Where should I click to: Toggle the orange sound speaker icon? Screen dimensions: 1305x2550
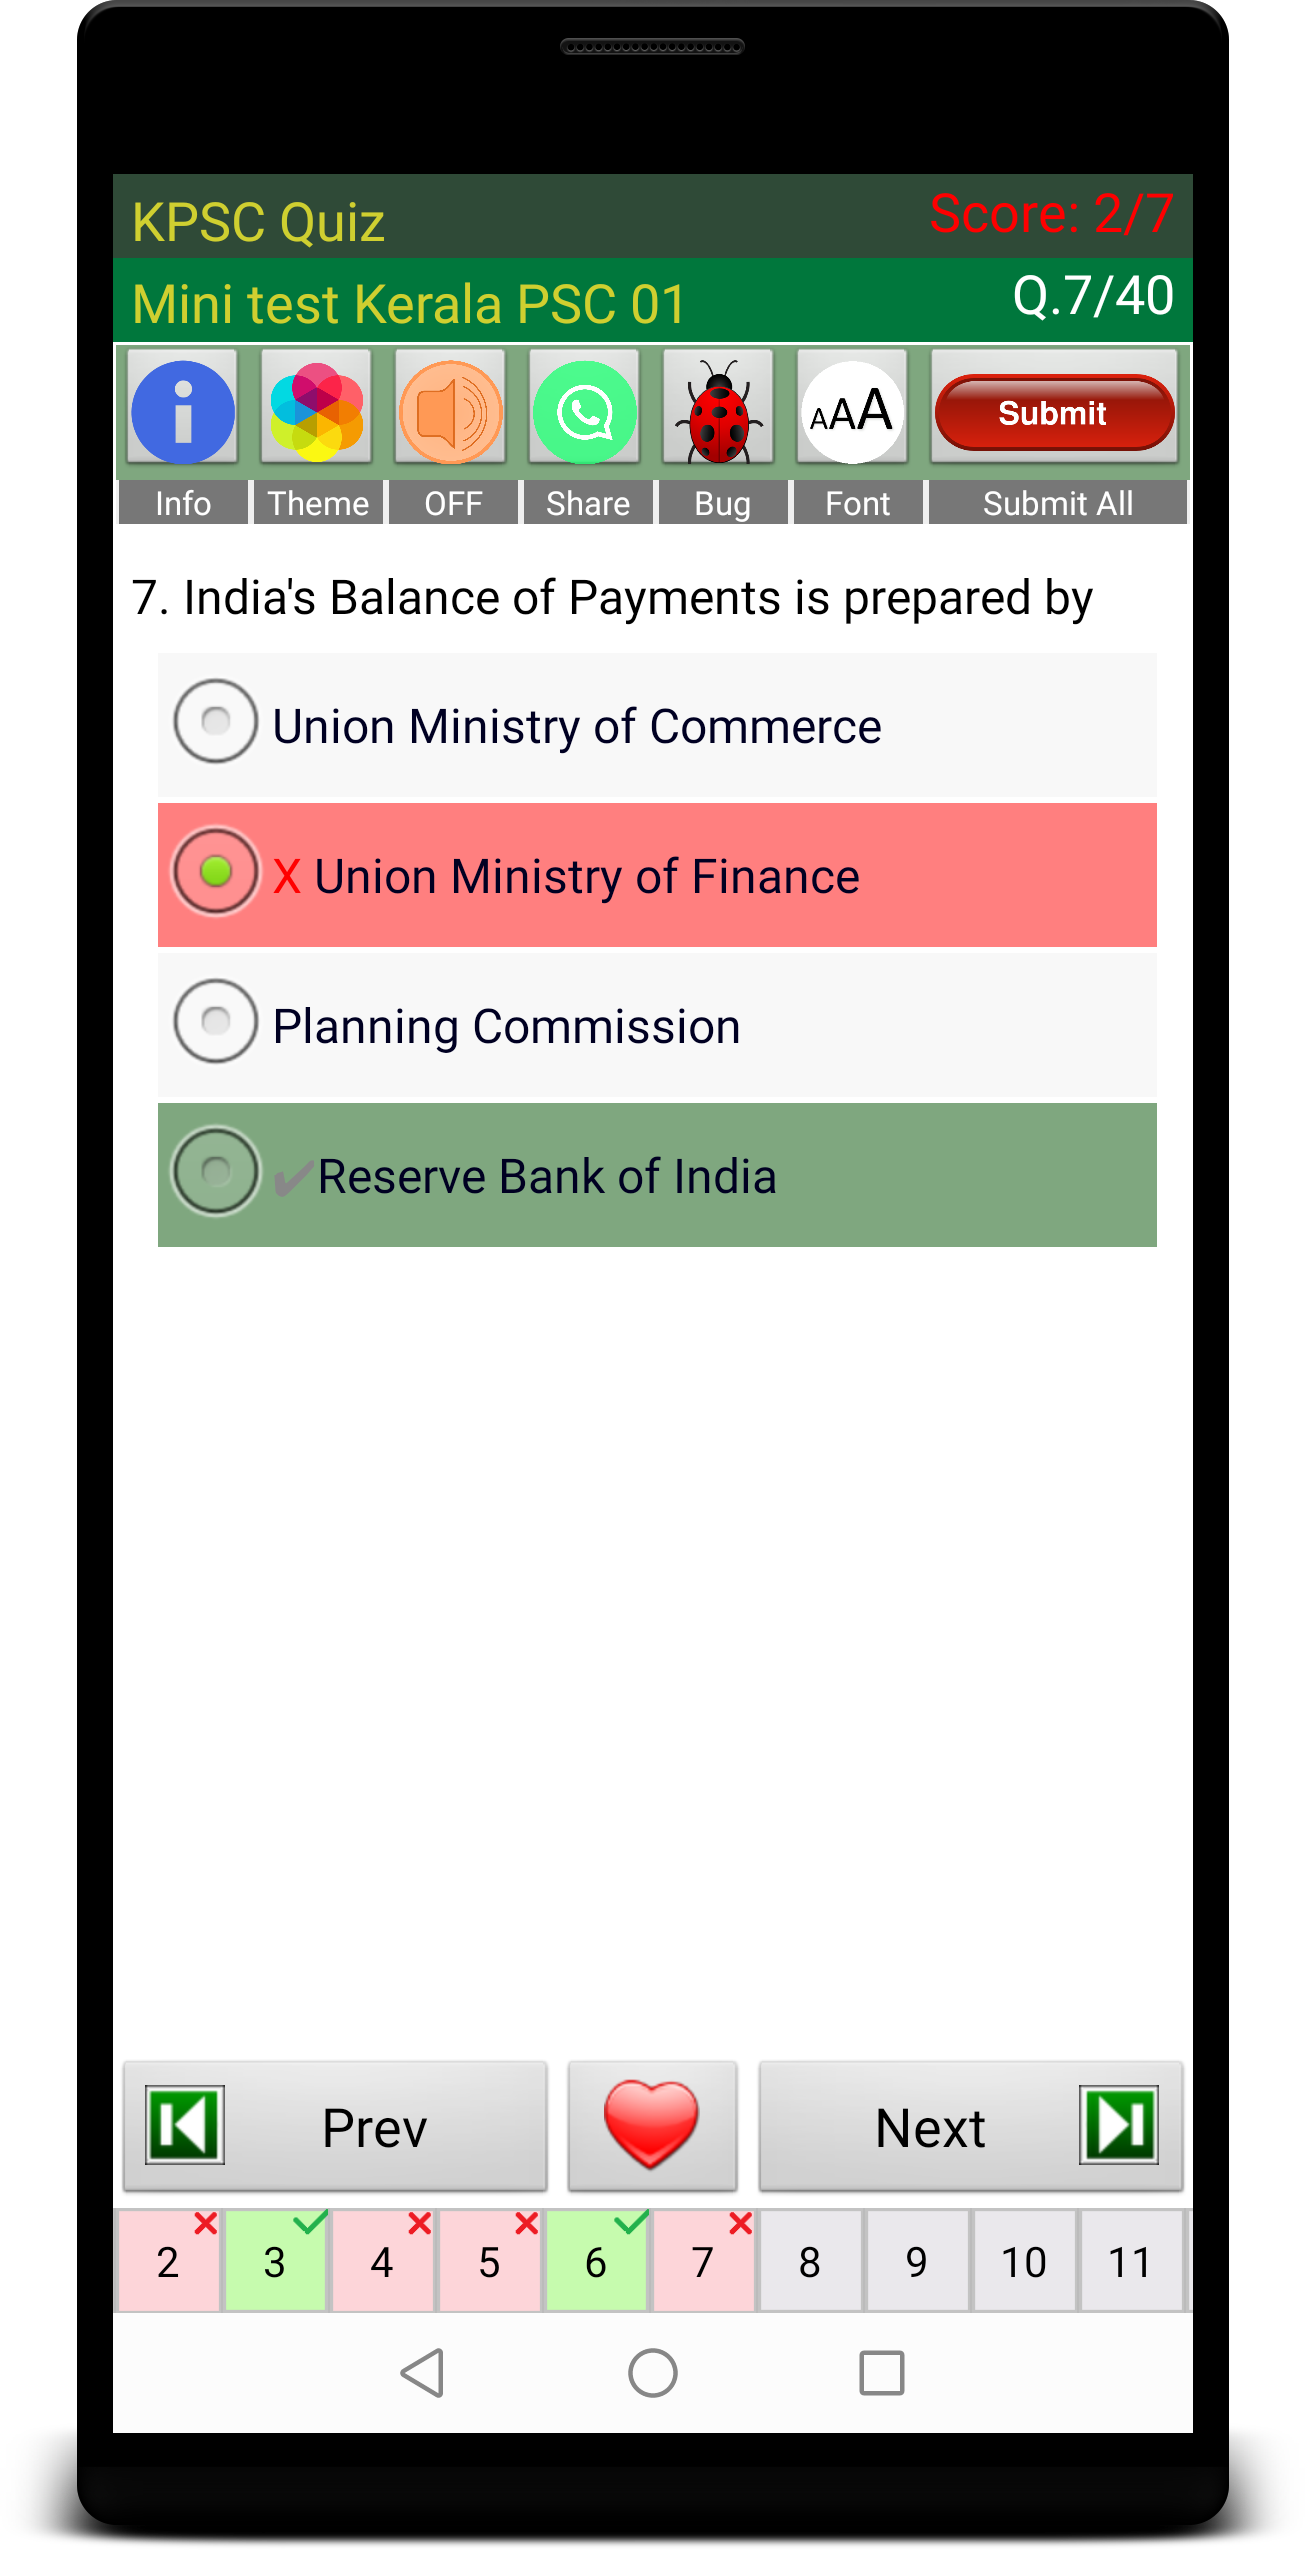(451, 411)
